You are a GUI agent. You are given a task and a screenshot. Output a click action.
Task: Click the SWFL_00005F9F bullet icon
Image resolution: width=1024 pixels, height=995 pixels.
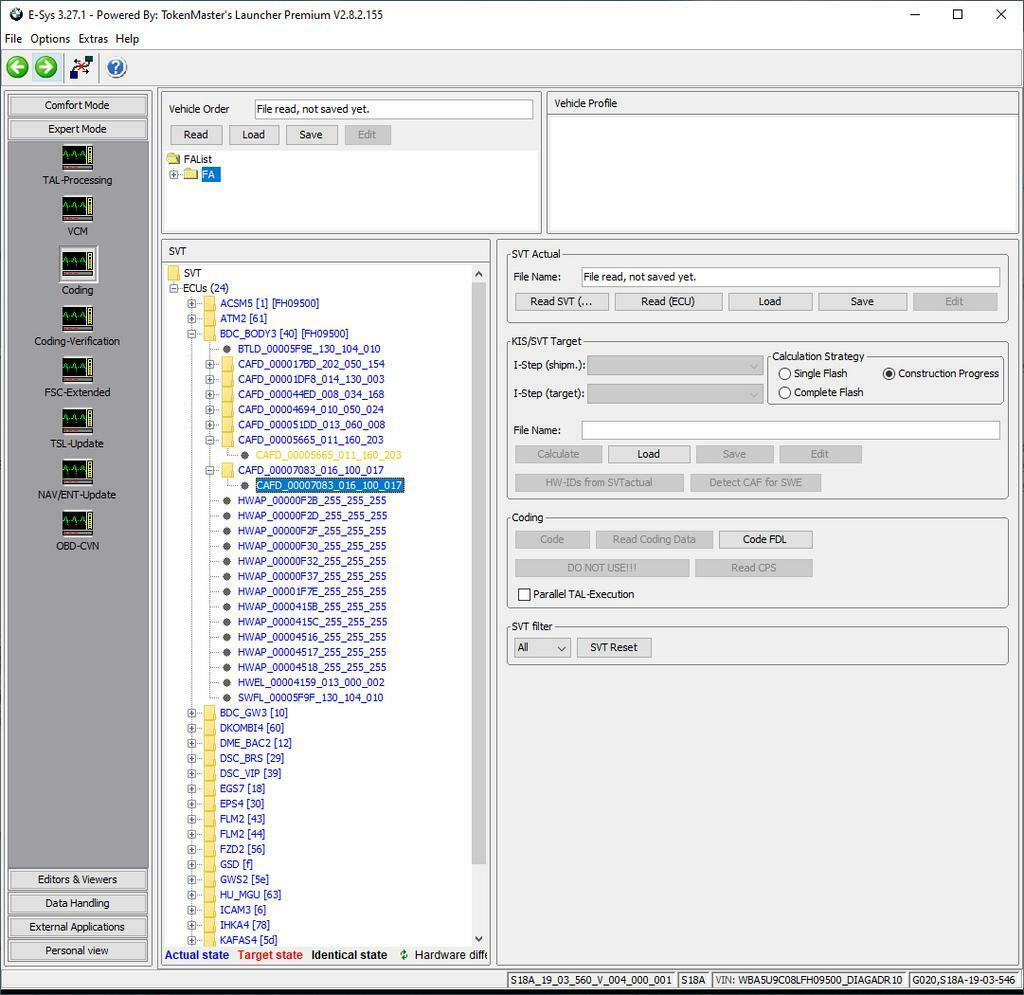(227, 698)
